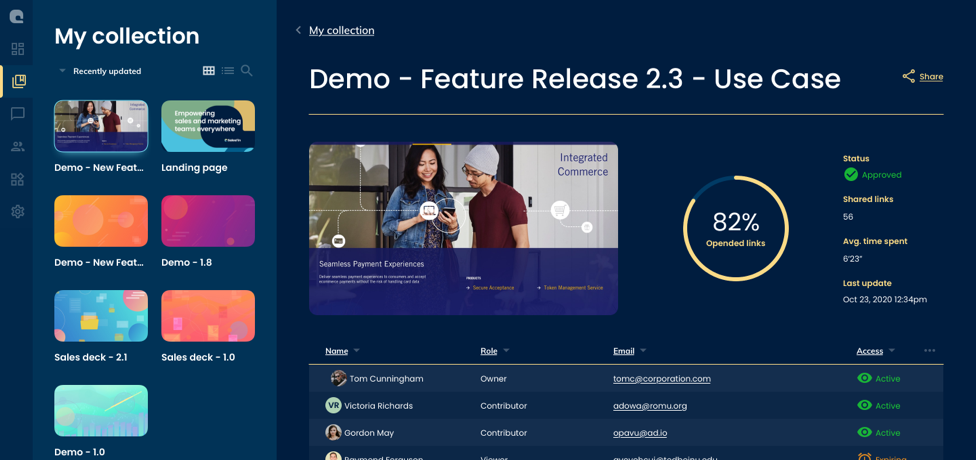Open the settings gear in sidebar
Viewport: 976px width, 460px height.
point(17,212)
